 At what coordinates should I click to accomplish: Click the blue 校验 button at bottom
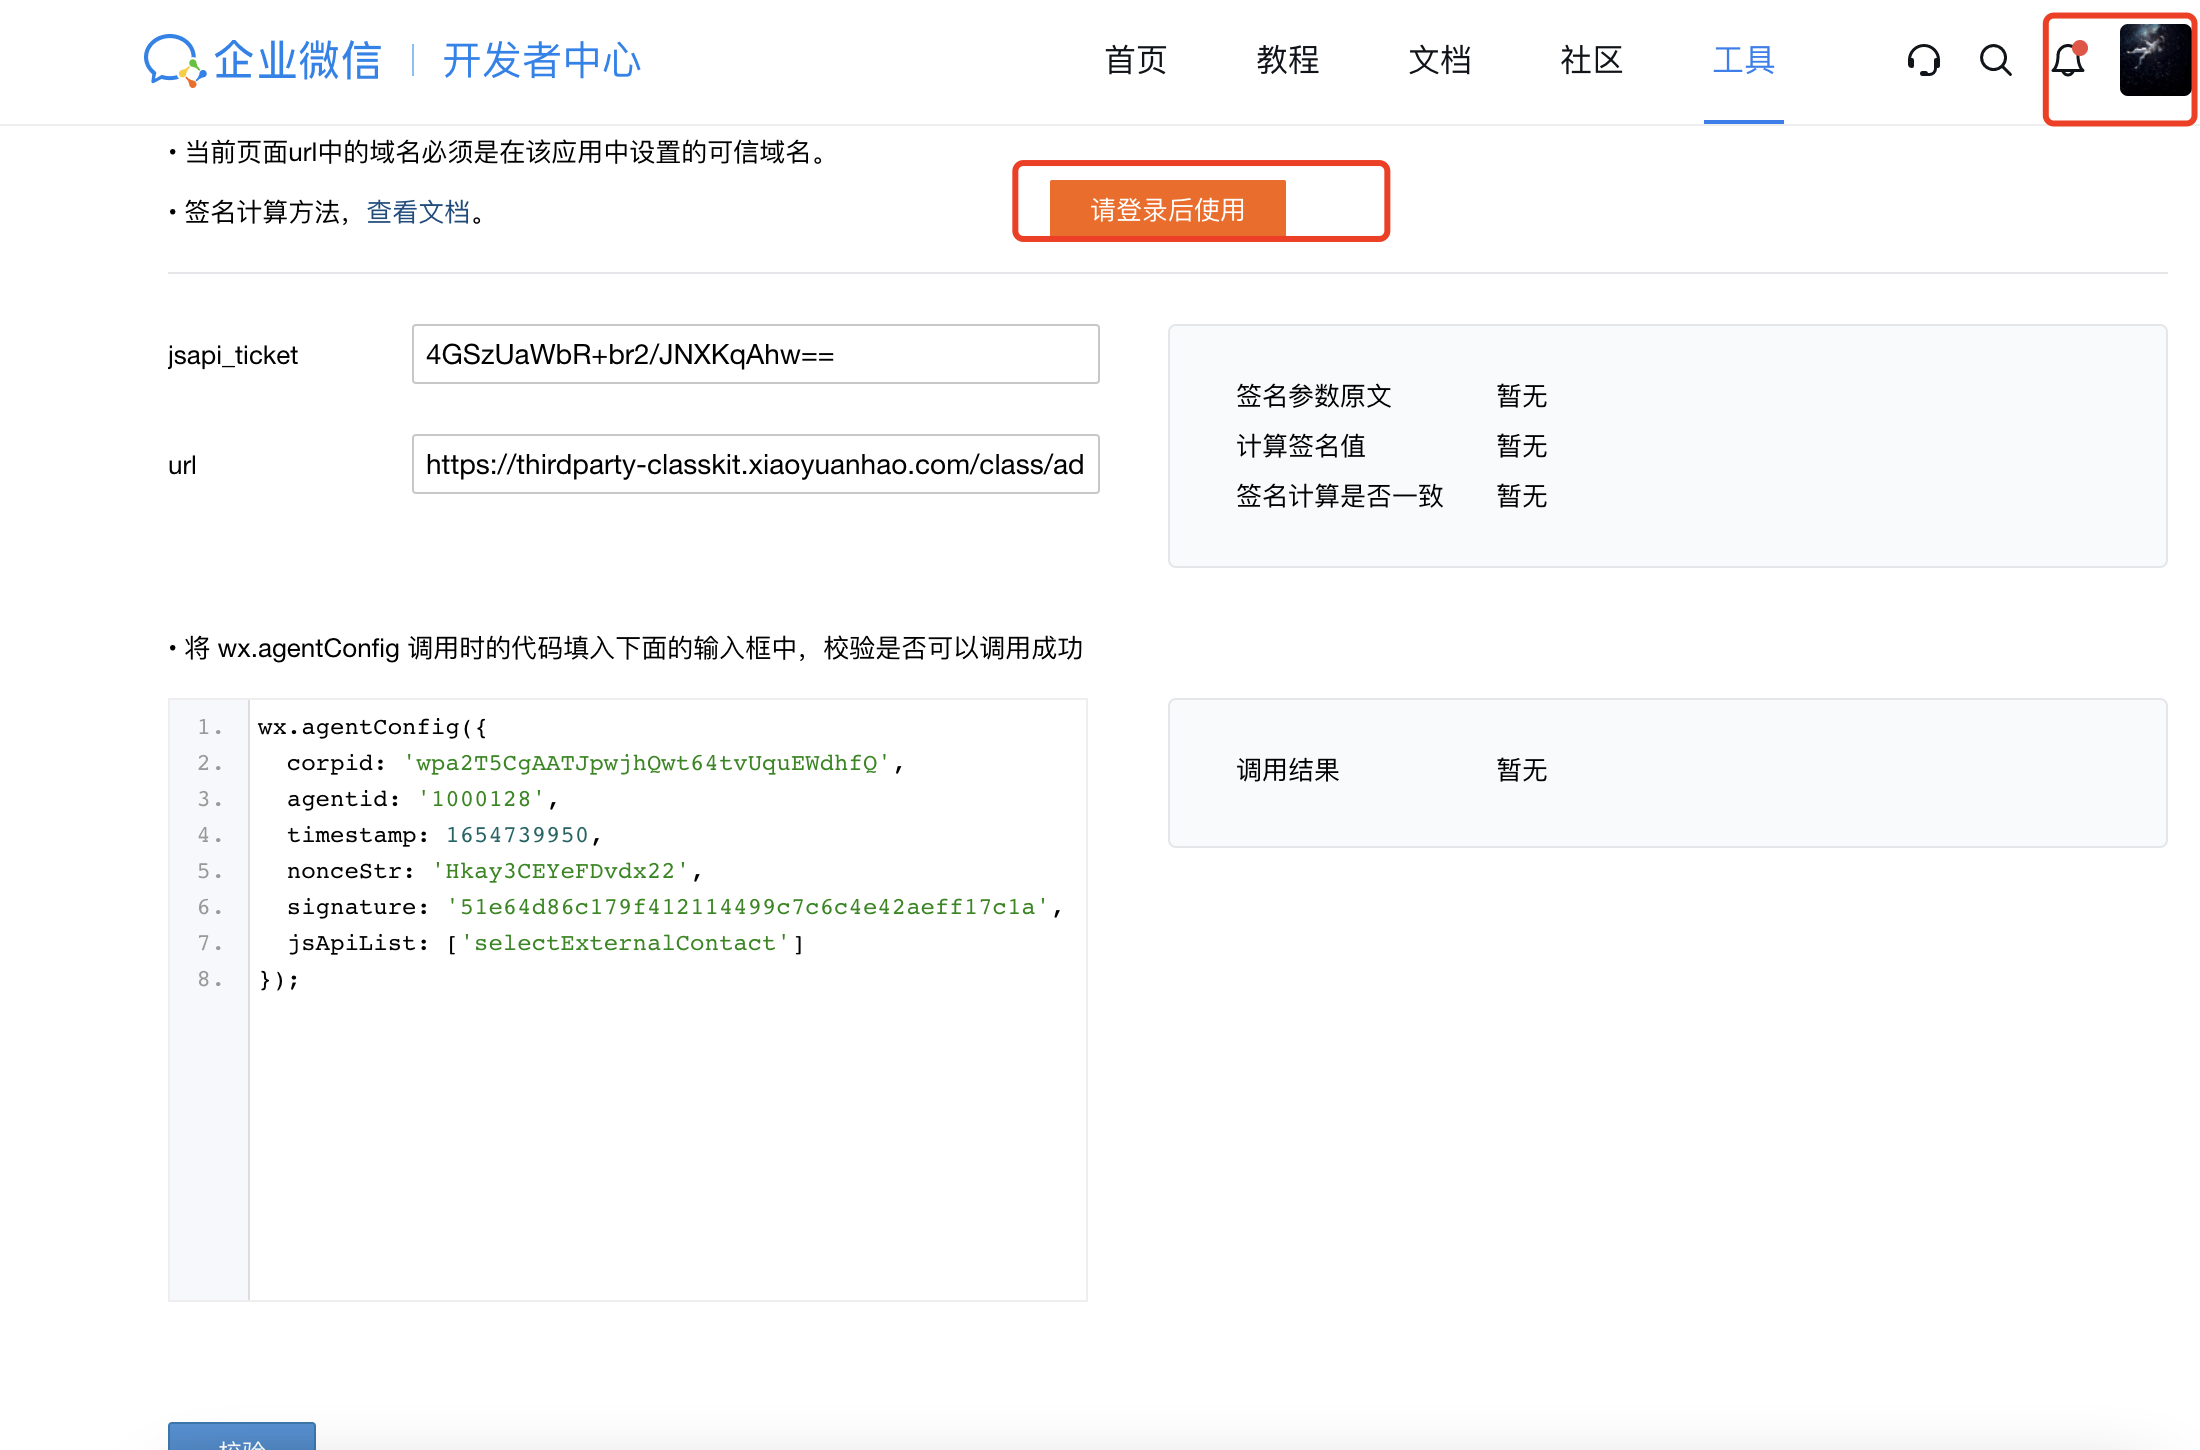click(x=242, y=1436)
